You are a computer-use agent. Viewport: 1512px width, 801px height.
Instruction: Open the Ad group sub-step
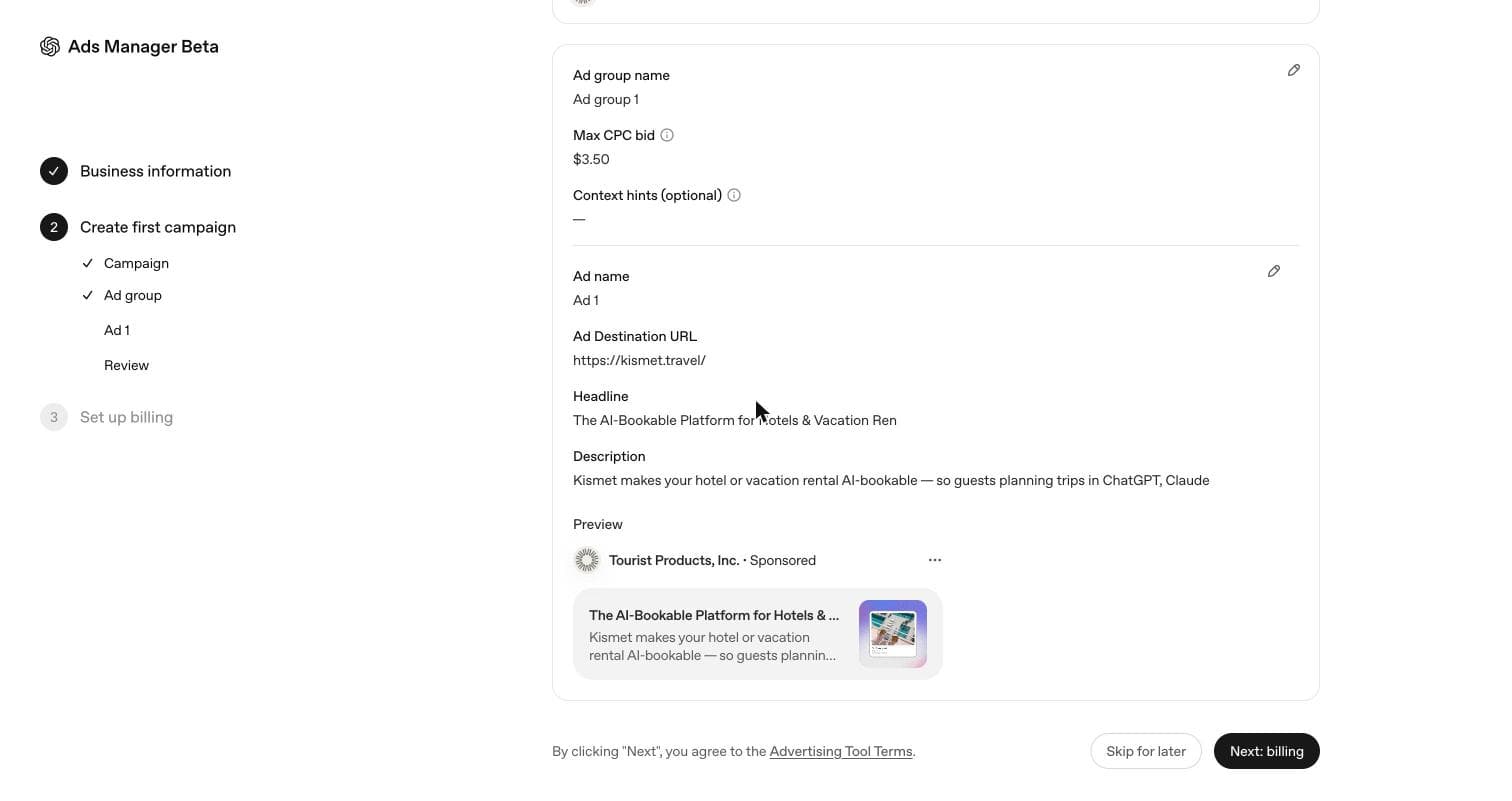[x=133, y=295]
